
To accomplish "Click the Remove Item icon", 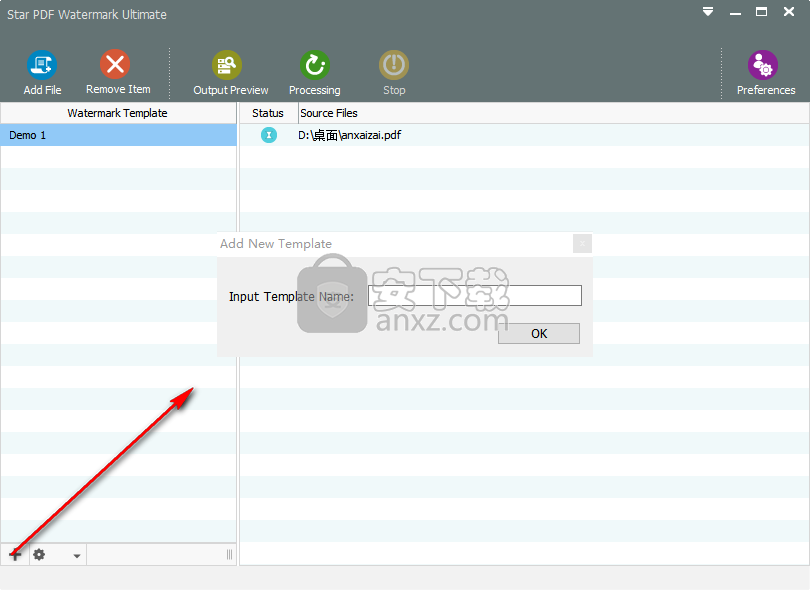I will (115, 64).
